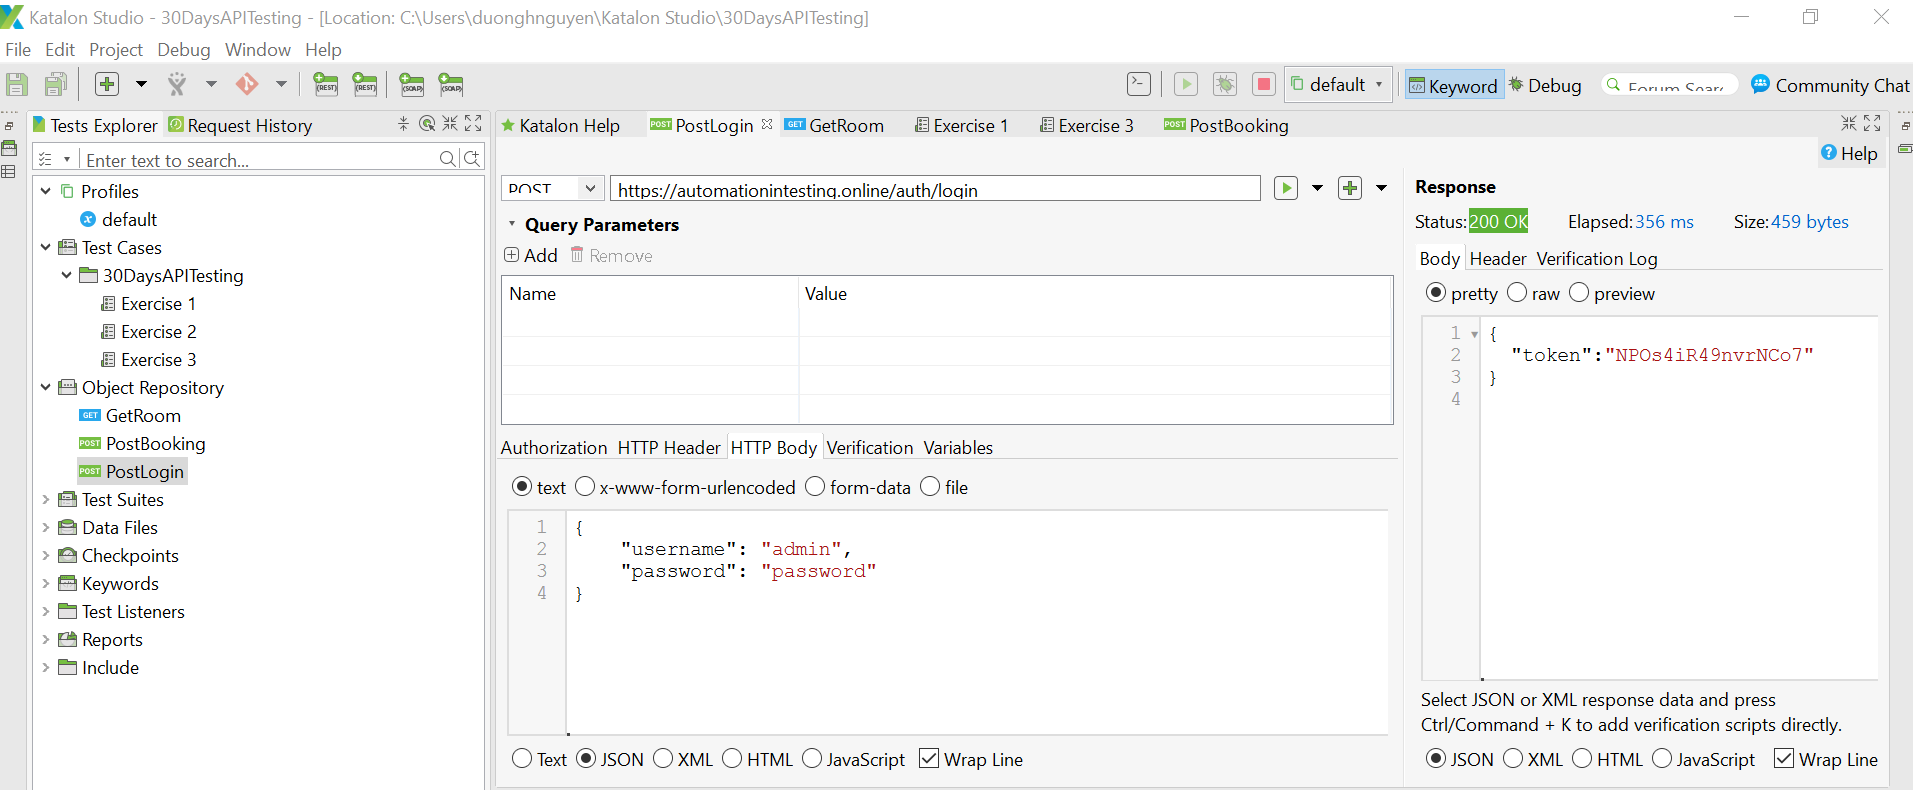Click the first New SOAP request icon
This screenshot has height=790, width=1918.
click(412, 84)
